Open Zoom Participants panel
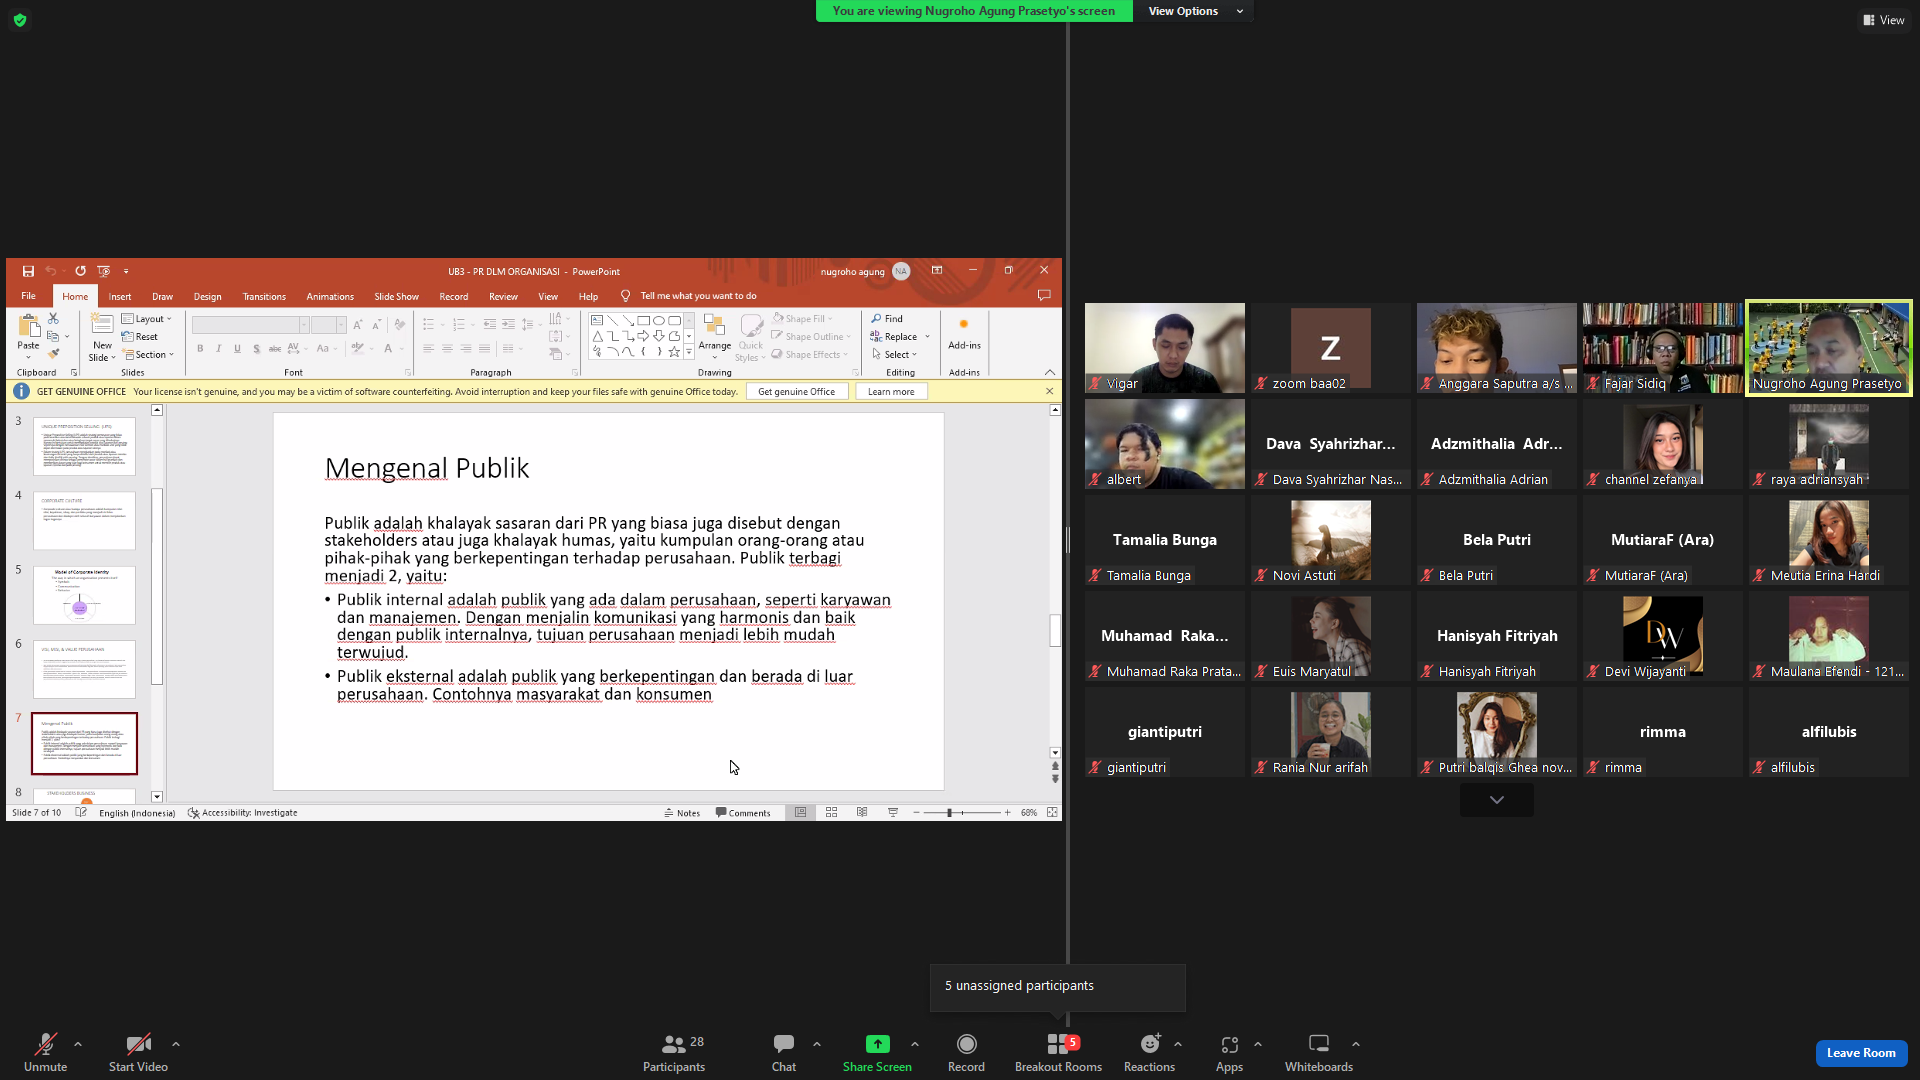Viewport: 1920px width, 1080px height. pyautogui.click(x=674, y=1053)
